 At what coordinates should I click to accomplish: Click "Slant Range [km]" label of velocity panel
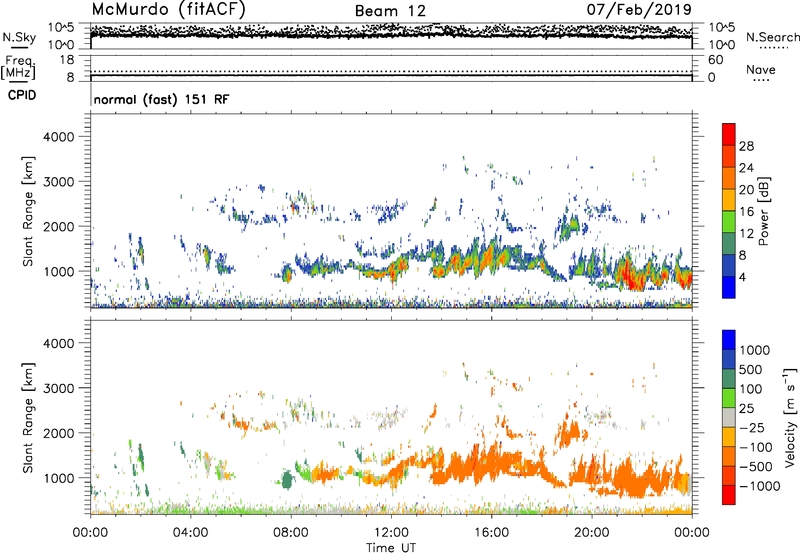pos(28,417)
